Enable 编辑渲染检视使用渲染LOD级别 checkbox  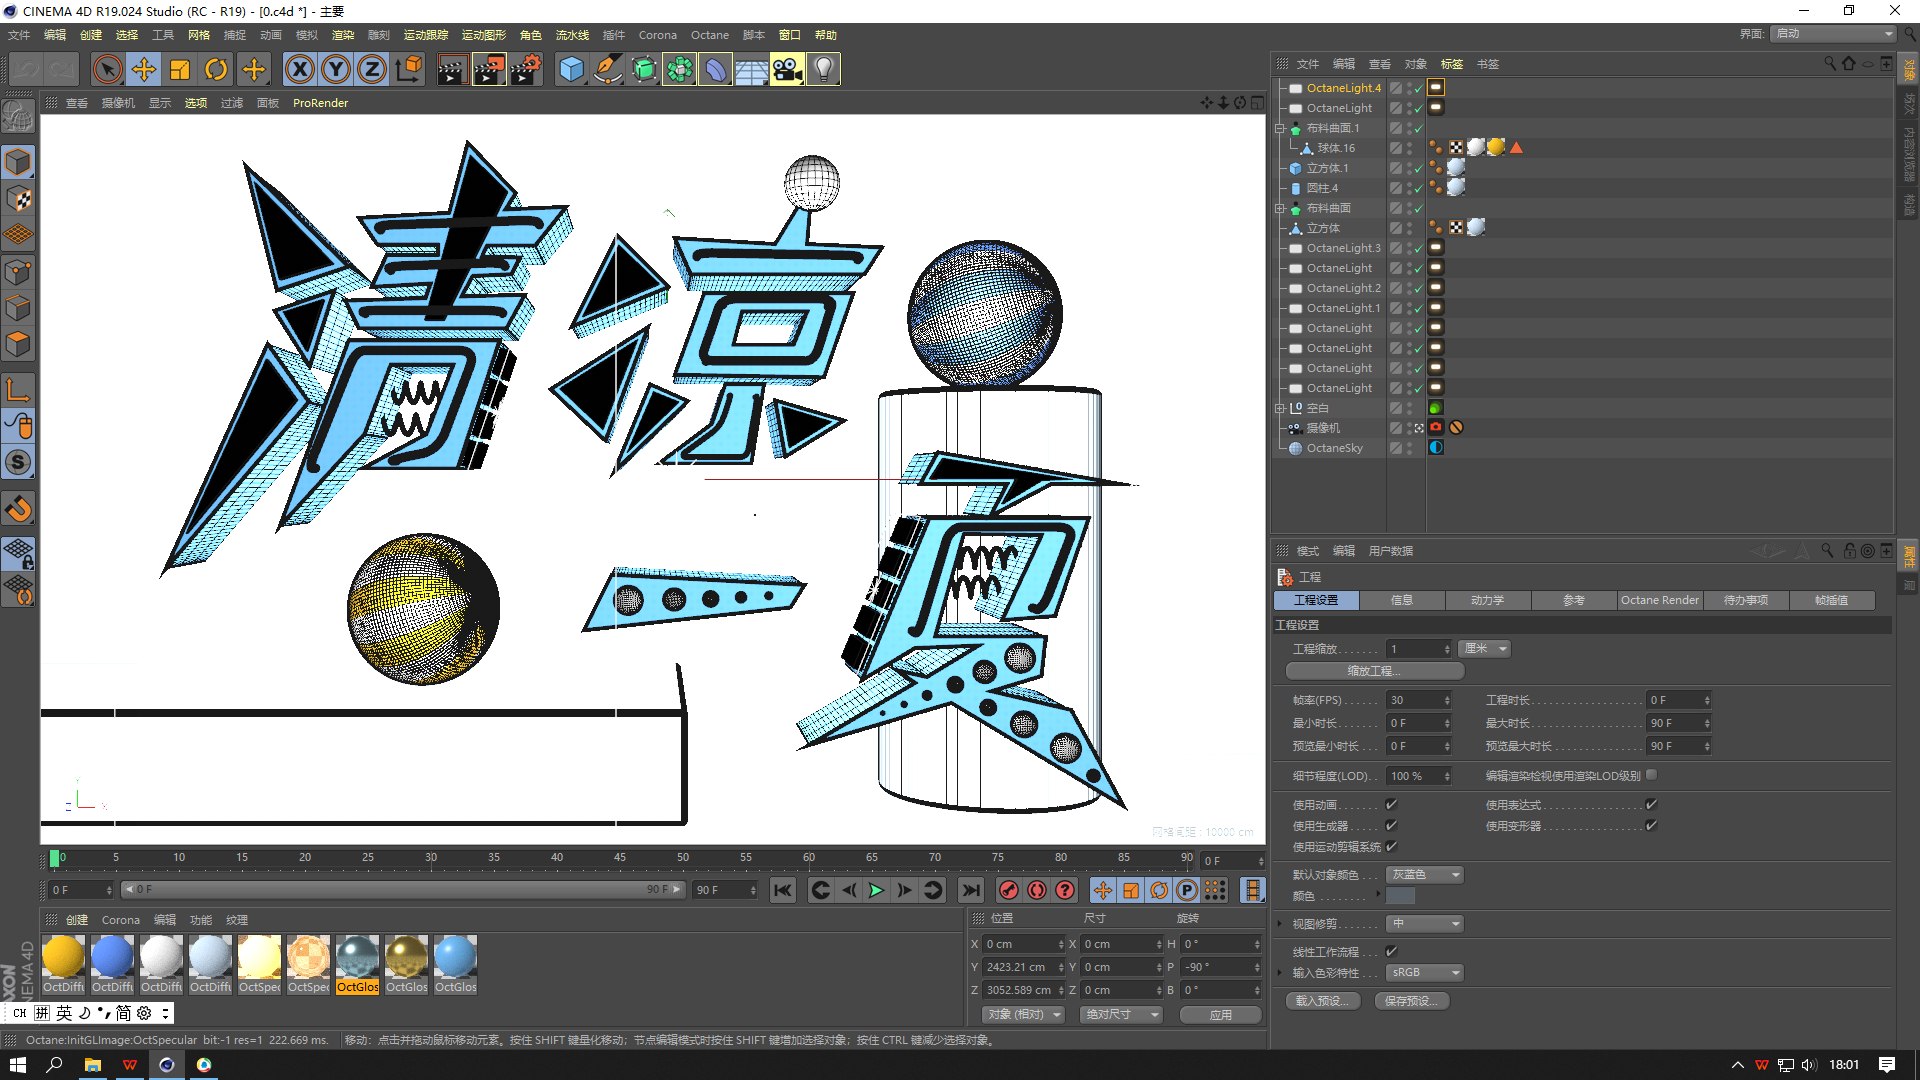click(x=1651, y=775)
